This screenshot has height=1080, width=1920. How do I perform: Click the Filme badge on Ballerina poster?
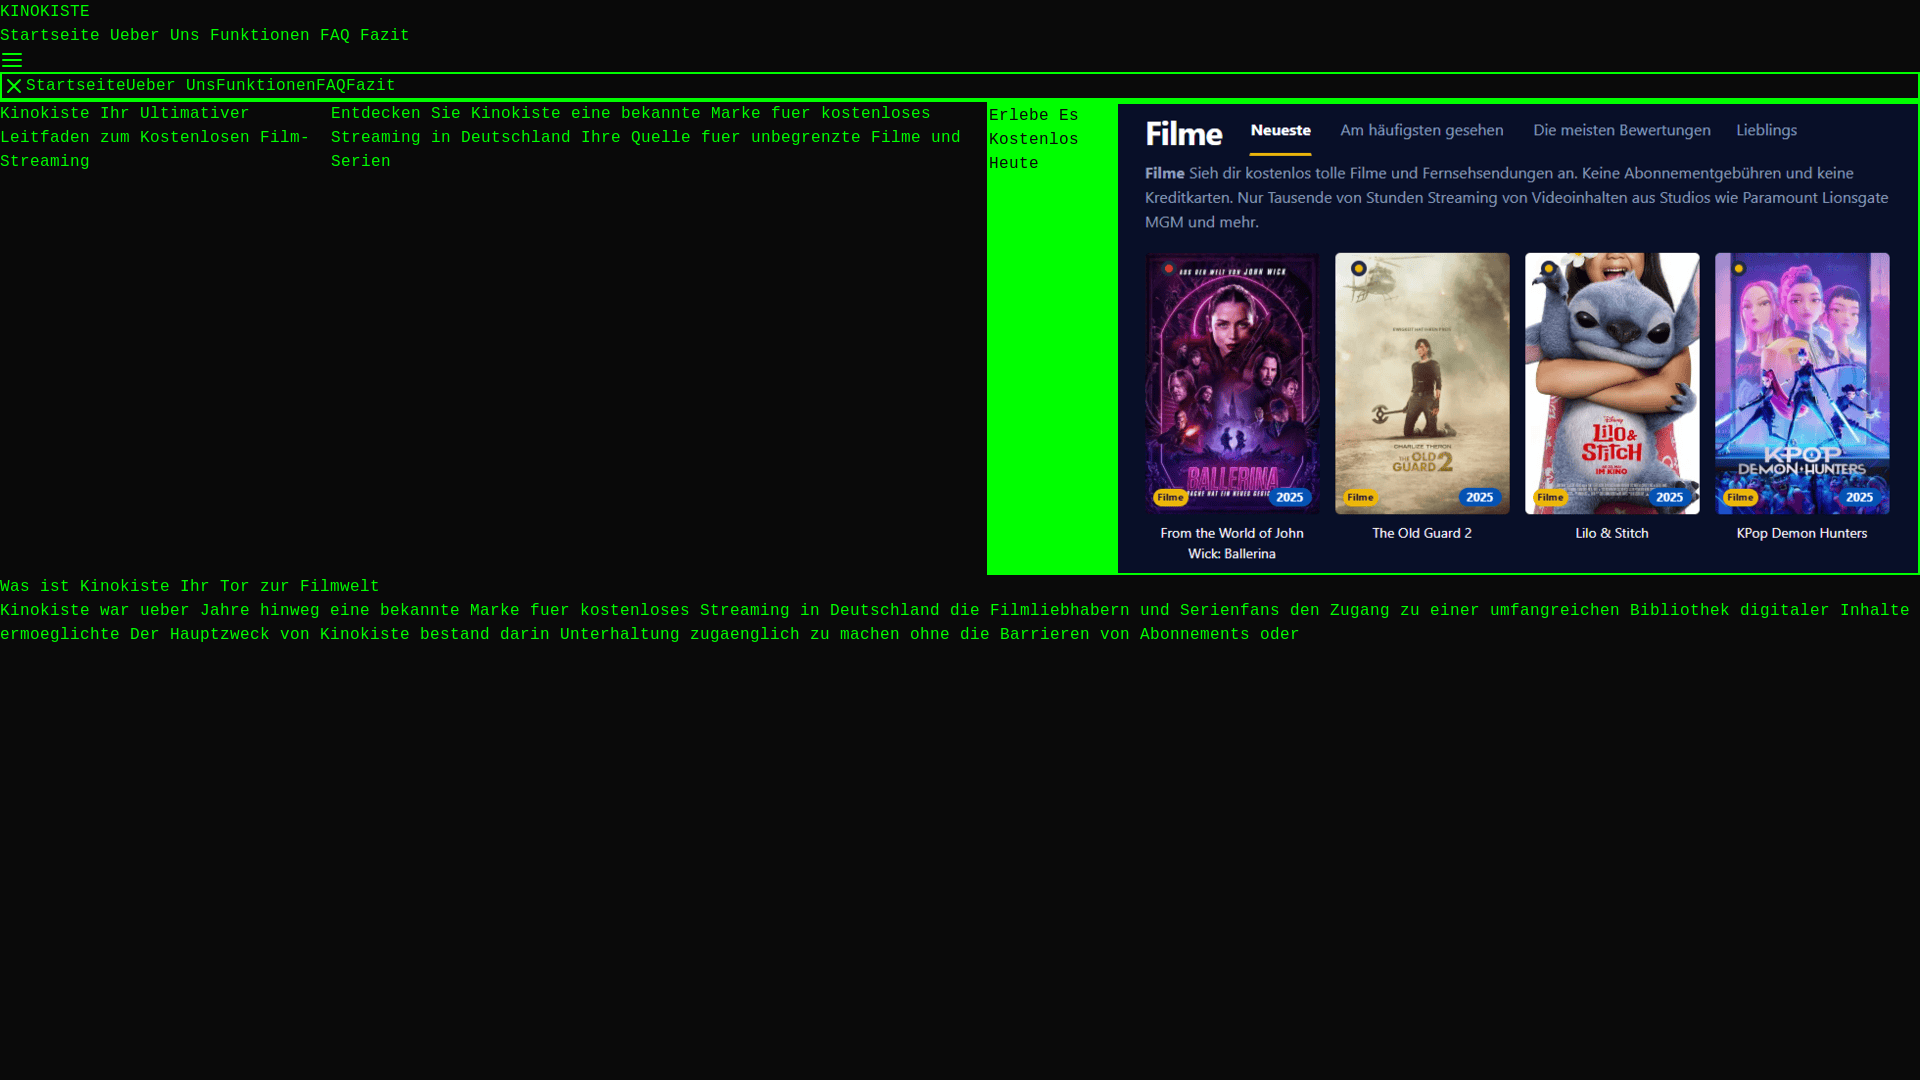click(x=1170, y=498)
